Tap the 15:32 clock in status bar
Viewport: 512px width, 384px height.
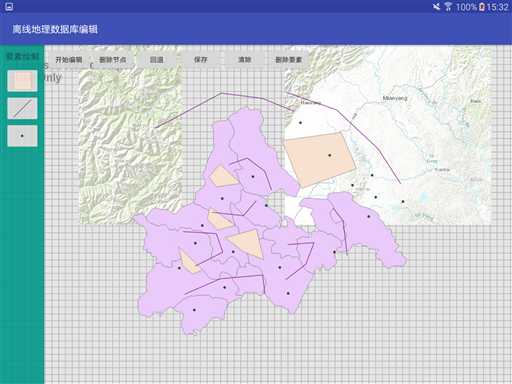[x=497, y=7]
